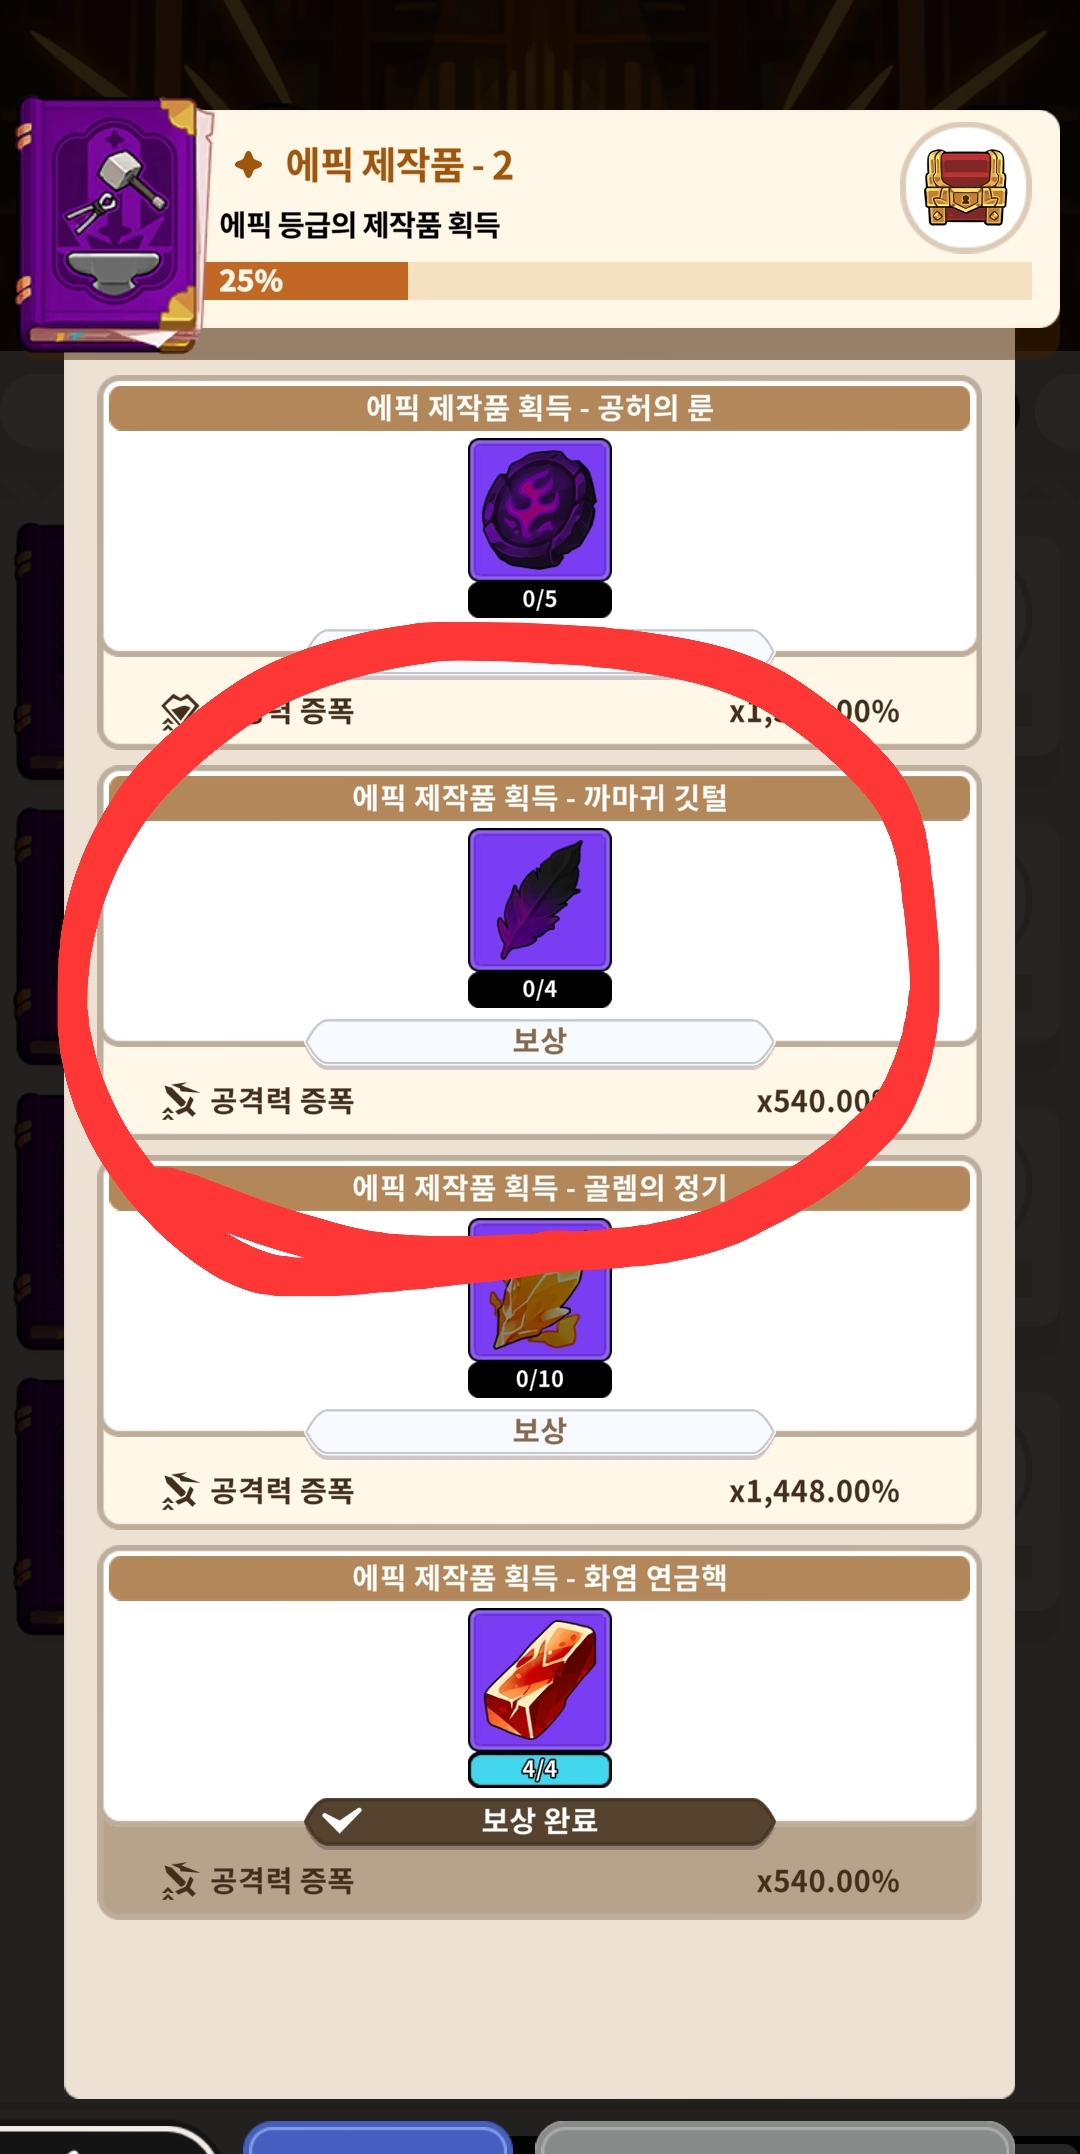Tap the 25% progress bar
This screenshot has height=2154, width=1080.
coord(618,281)
